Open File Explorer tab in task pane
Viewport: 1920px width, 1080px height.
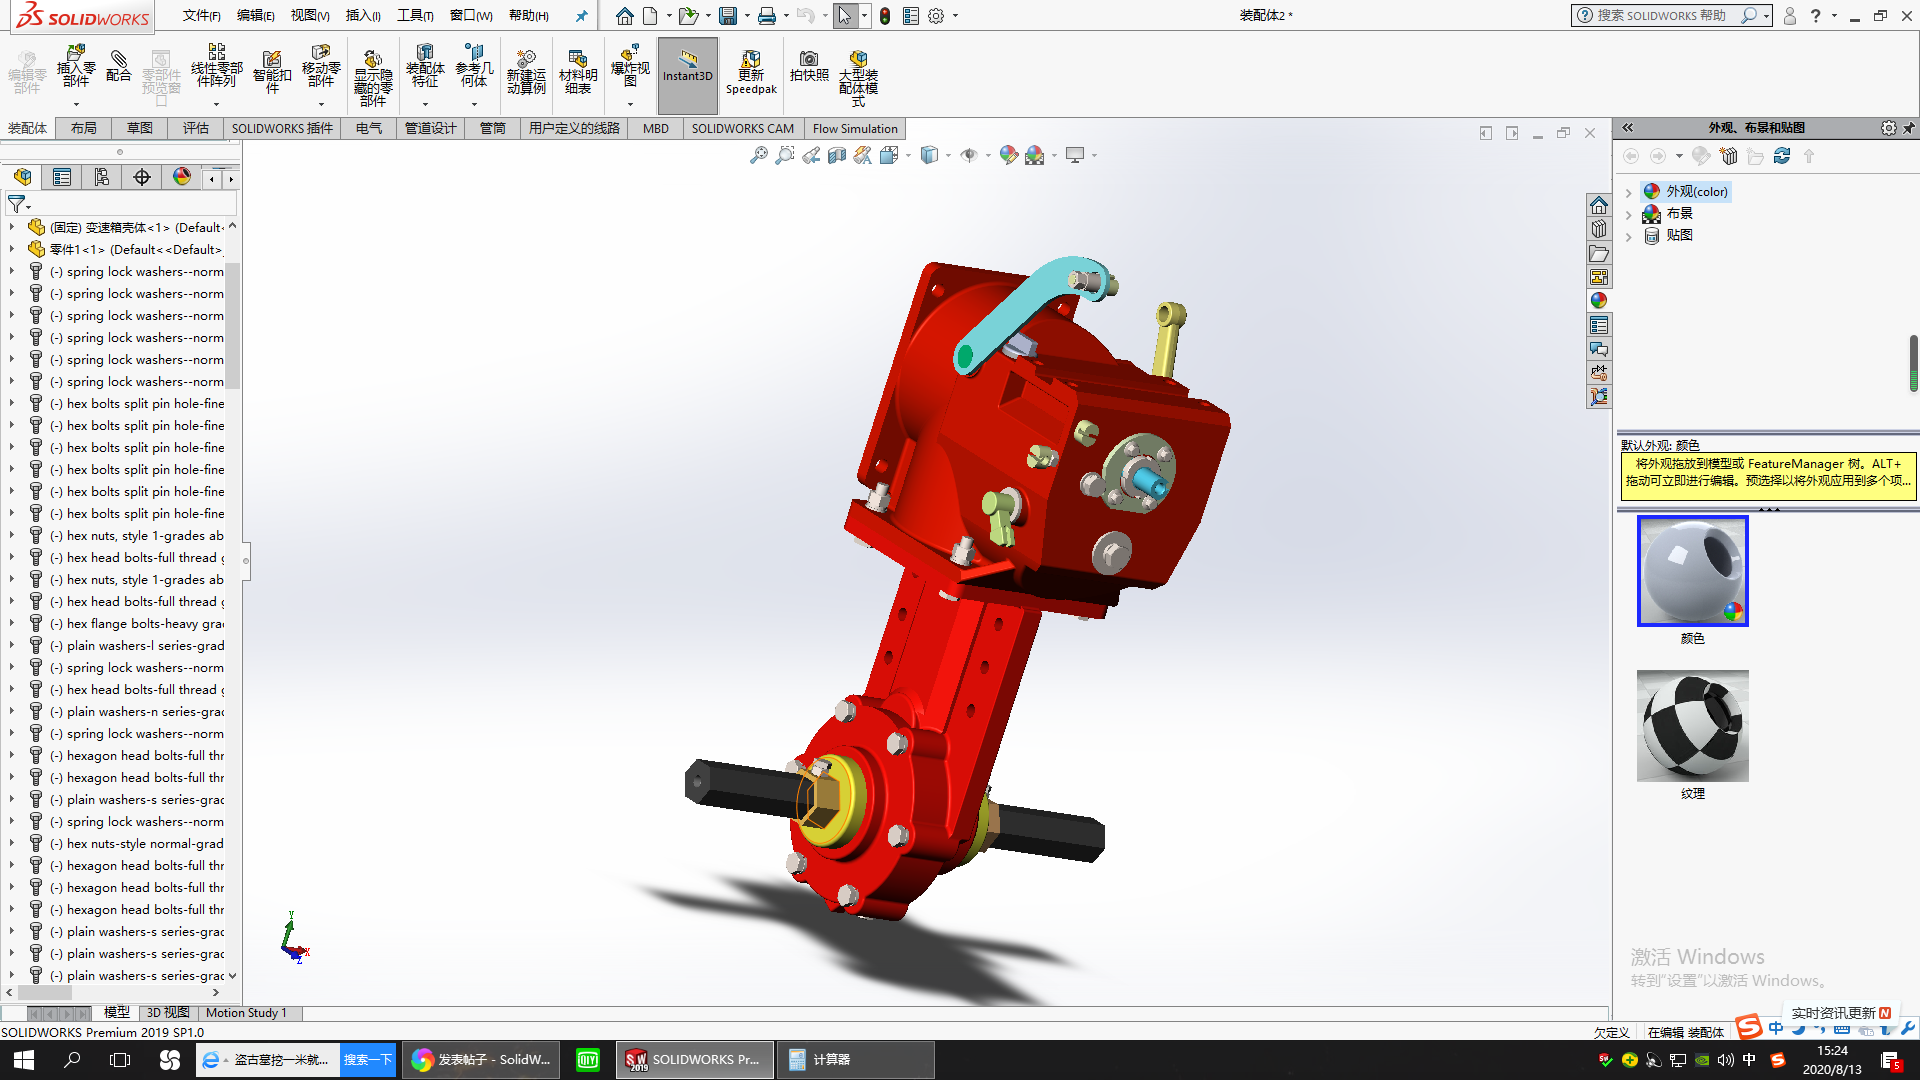[1599, 253]
